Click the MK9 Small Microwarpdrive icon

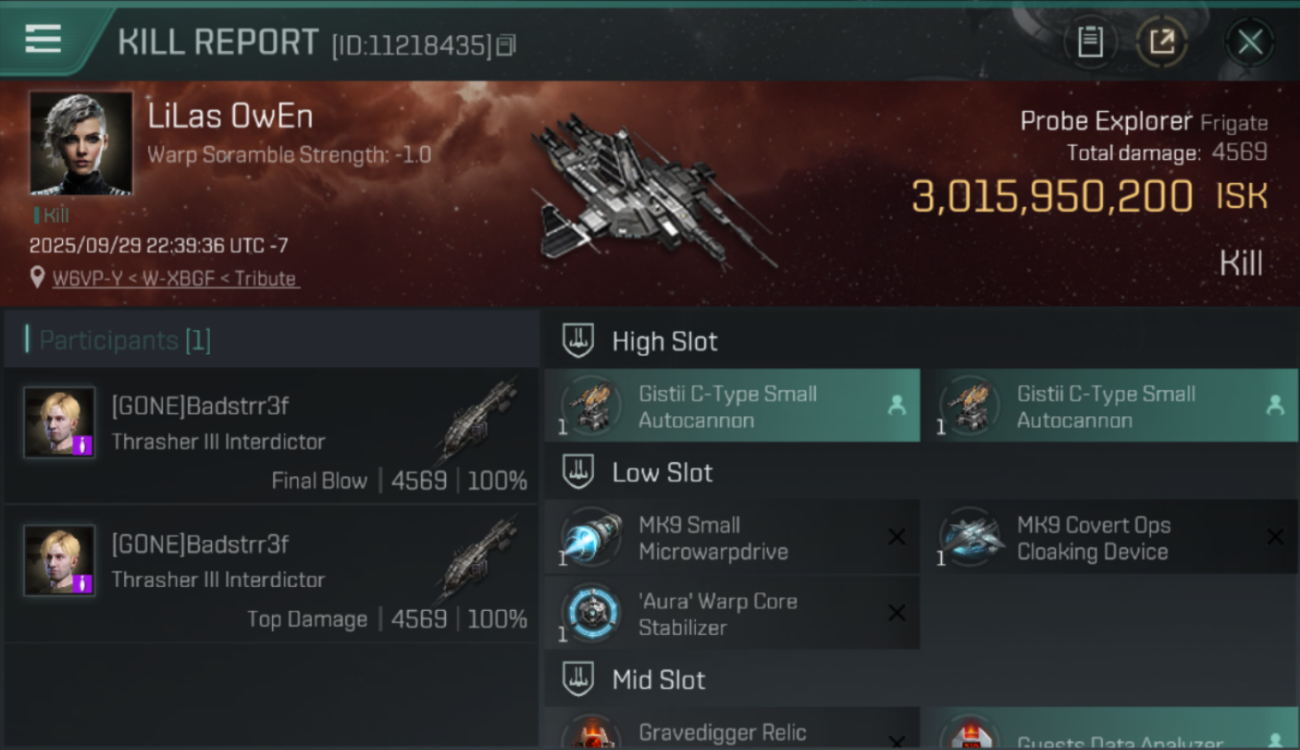(590, 537)
